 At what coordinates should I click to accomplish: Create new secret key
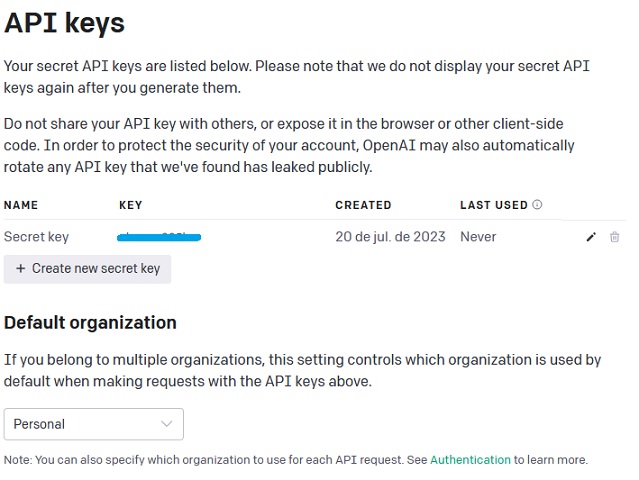(x=87, y=269)
